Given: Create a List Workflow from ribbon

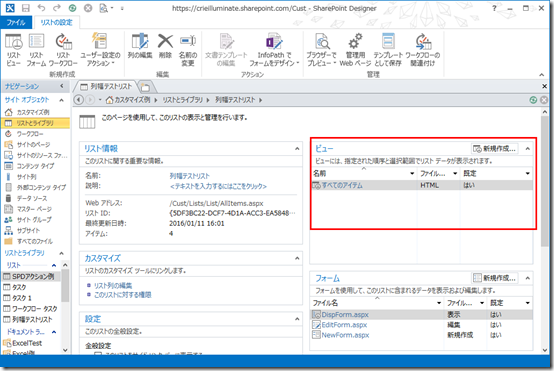Looking at the screenshot, I should coord(63,50).
